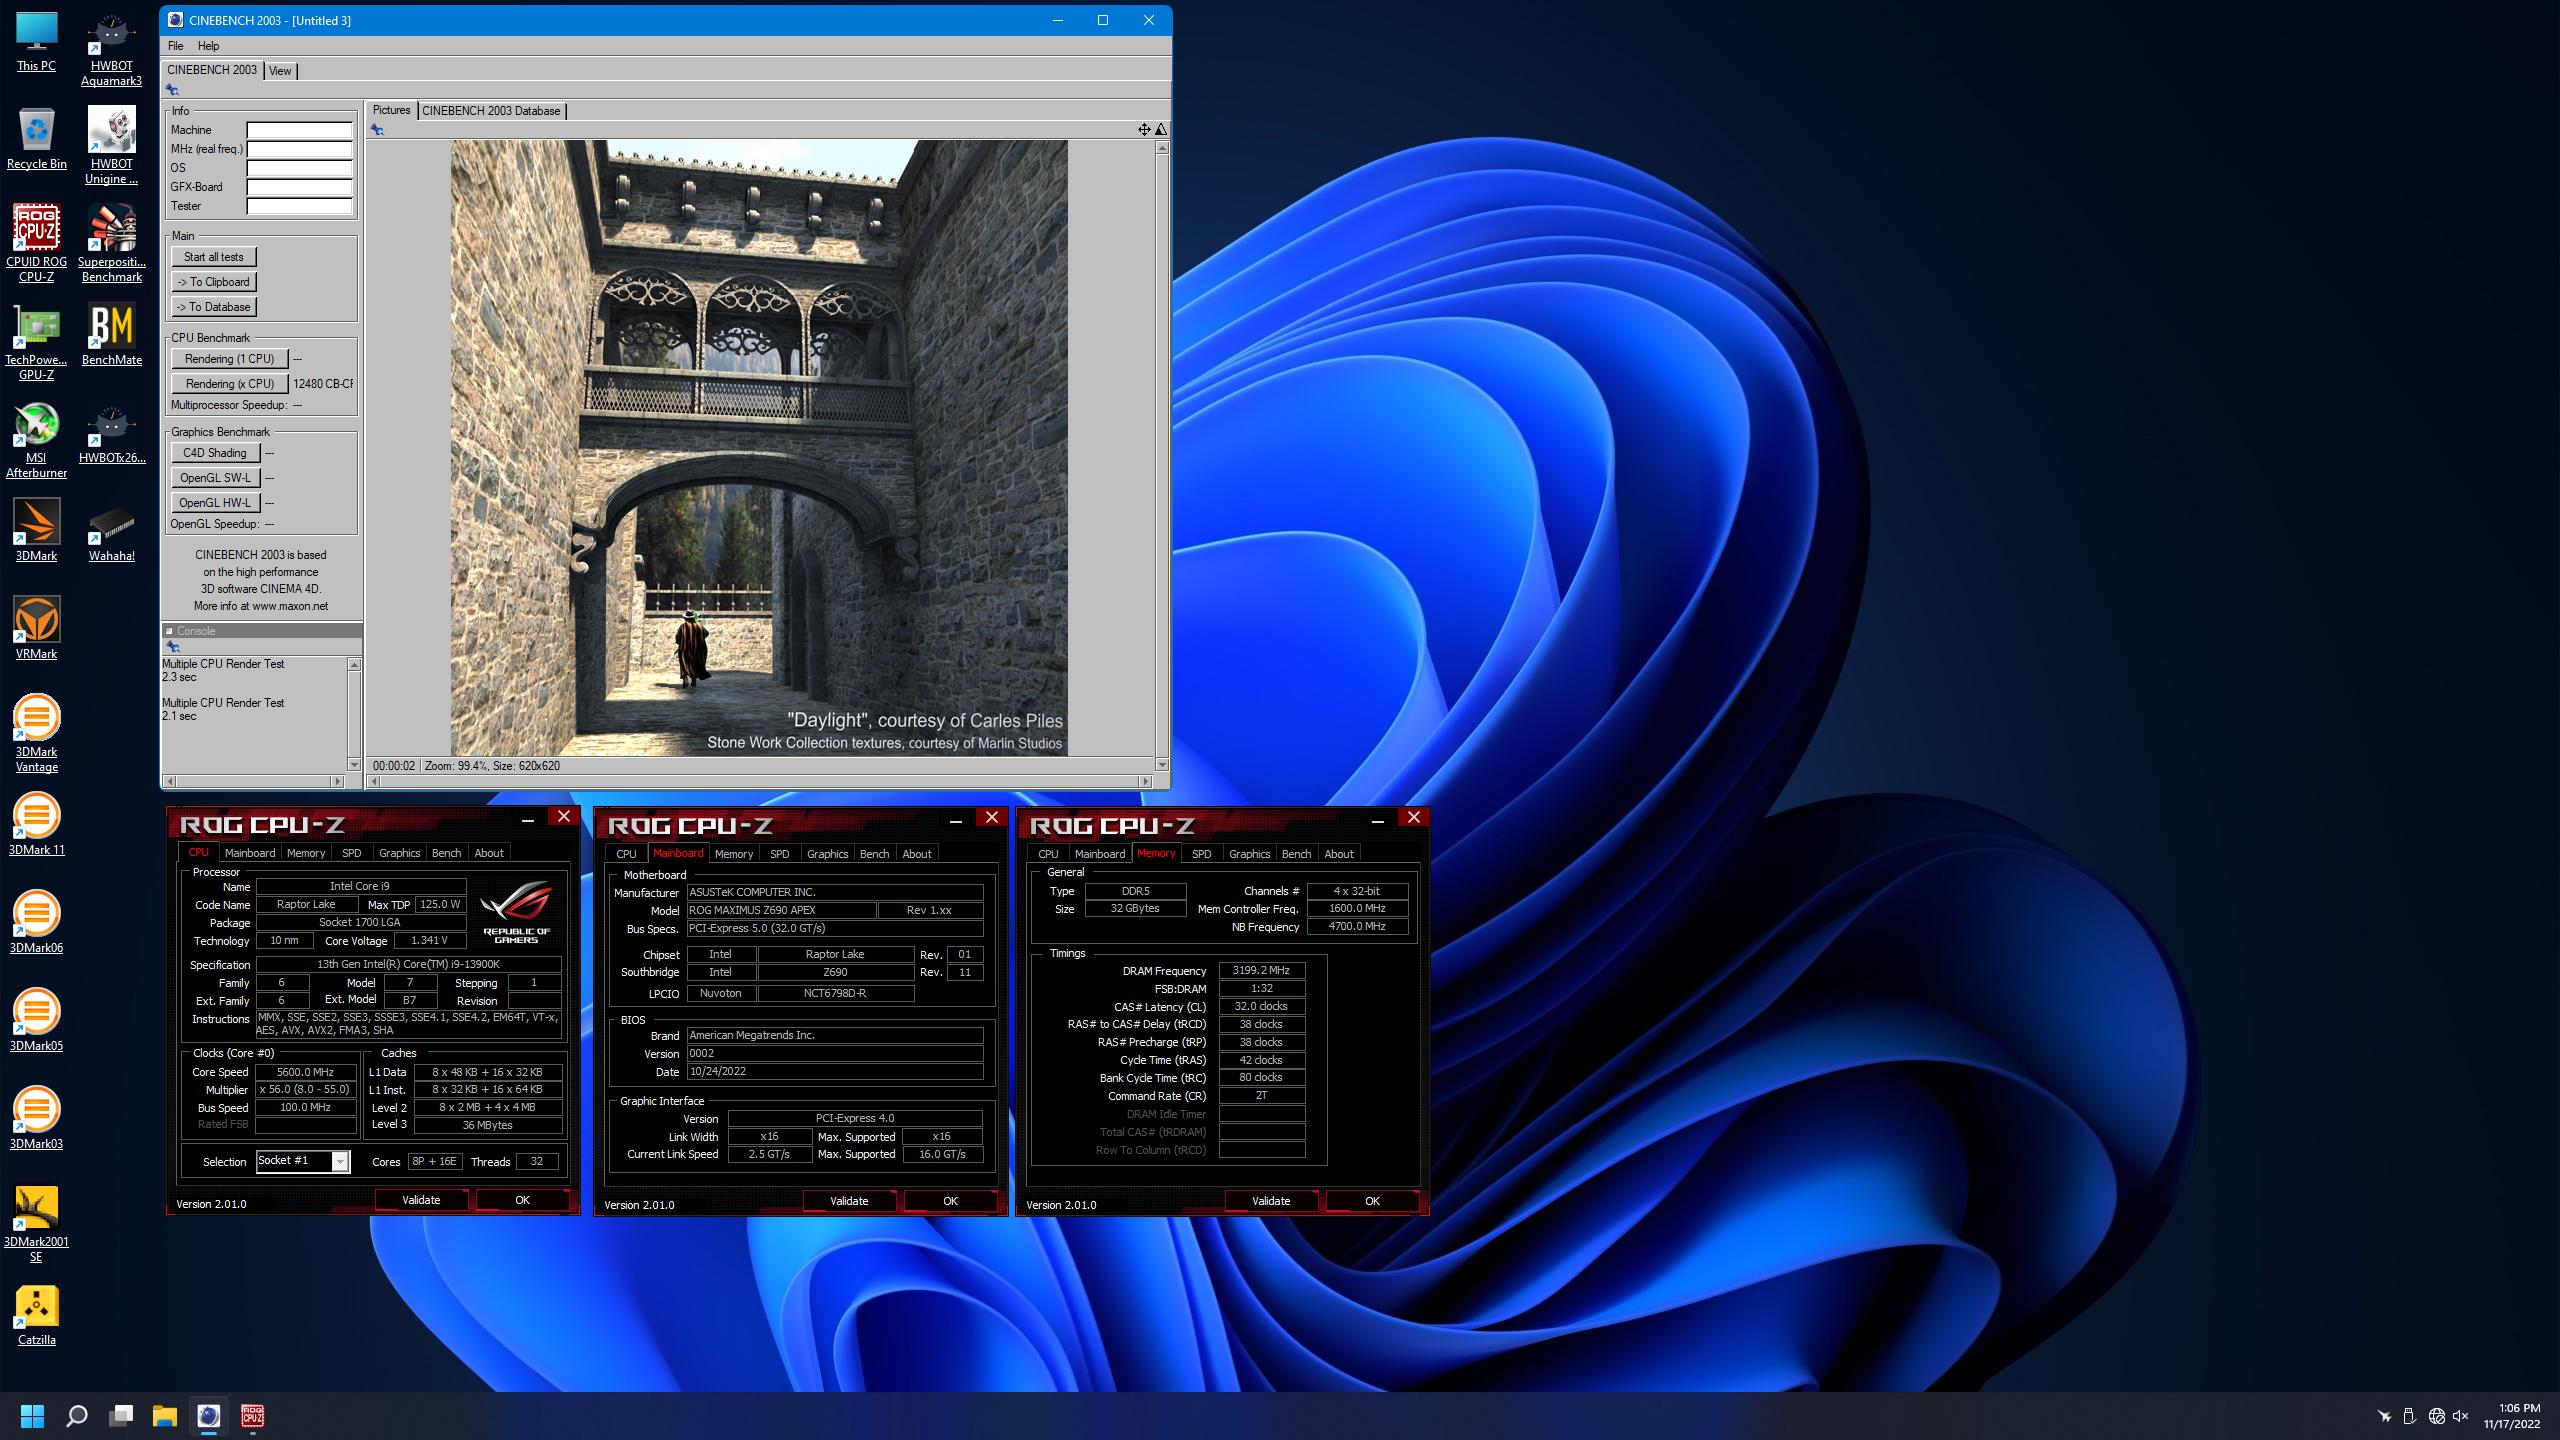Open the File menu in CINEBENCH

176,46
